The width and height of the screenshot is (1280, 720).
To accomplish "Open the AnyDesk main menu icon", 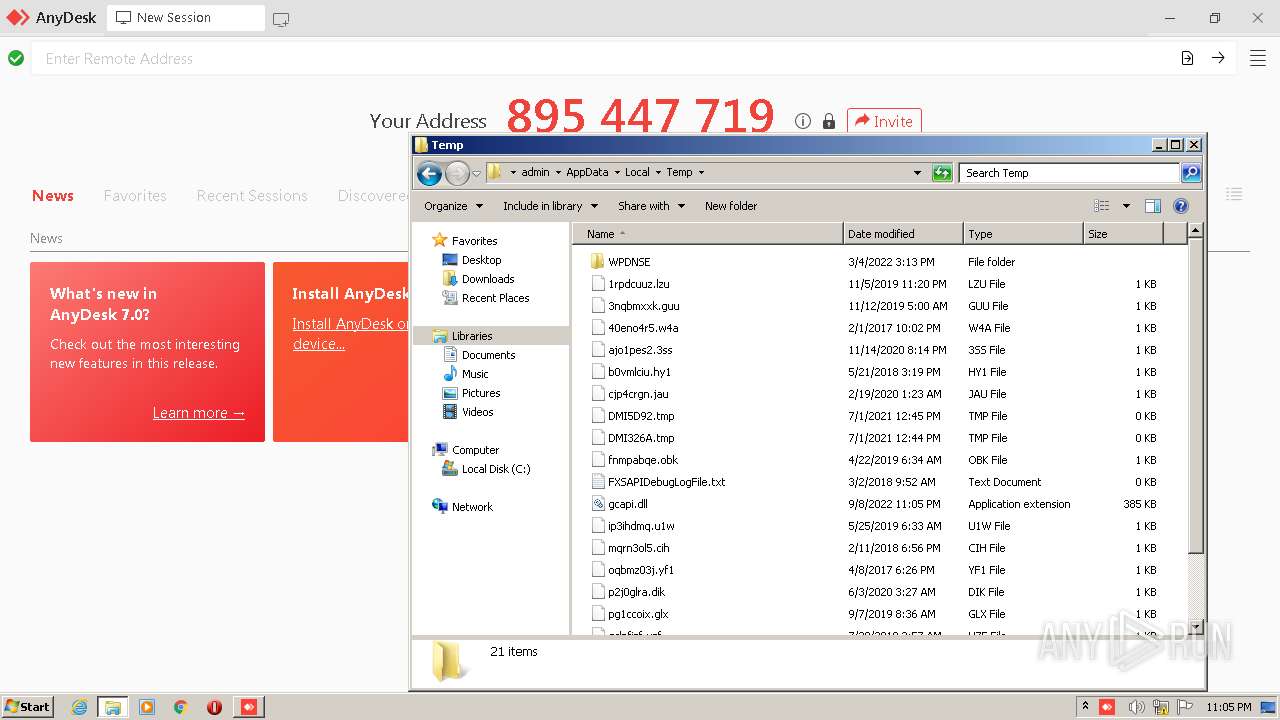I will [x=1258, y=58].
